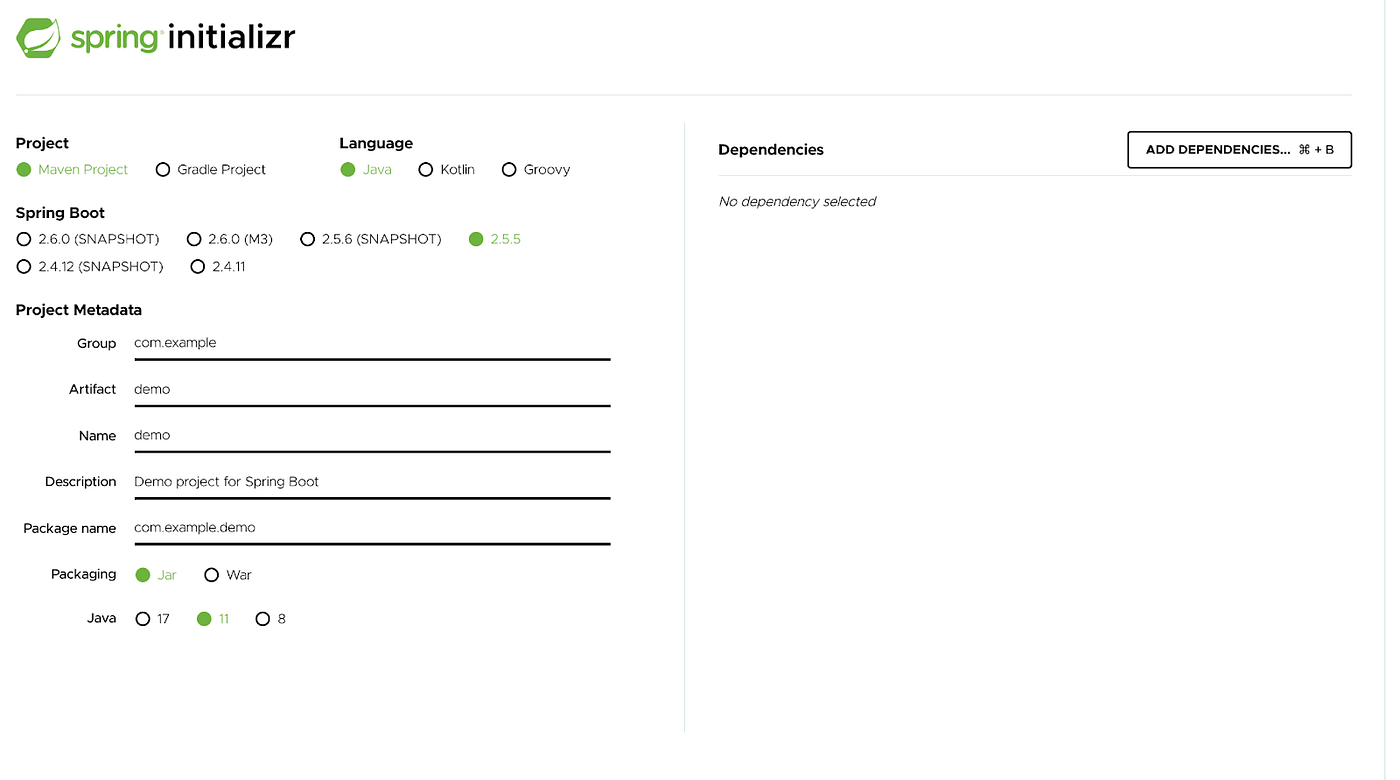Select Spring Boot 2.4.12 (SNAPSHOT)
The width and height of the screenshot is (1400, 780).
(x=90, y=267)
